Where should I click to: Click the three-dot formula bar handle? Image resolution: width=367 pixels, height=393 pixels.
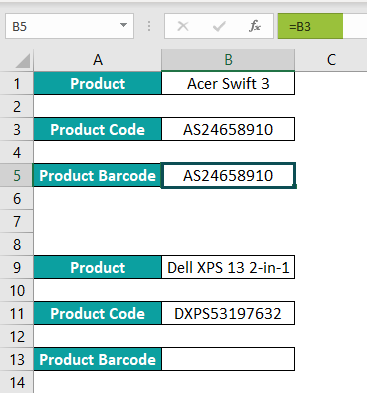click(x=149, y=26)
